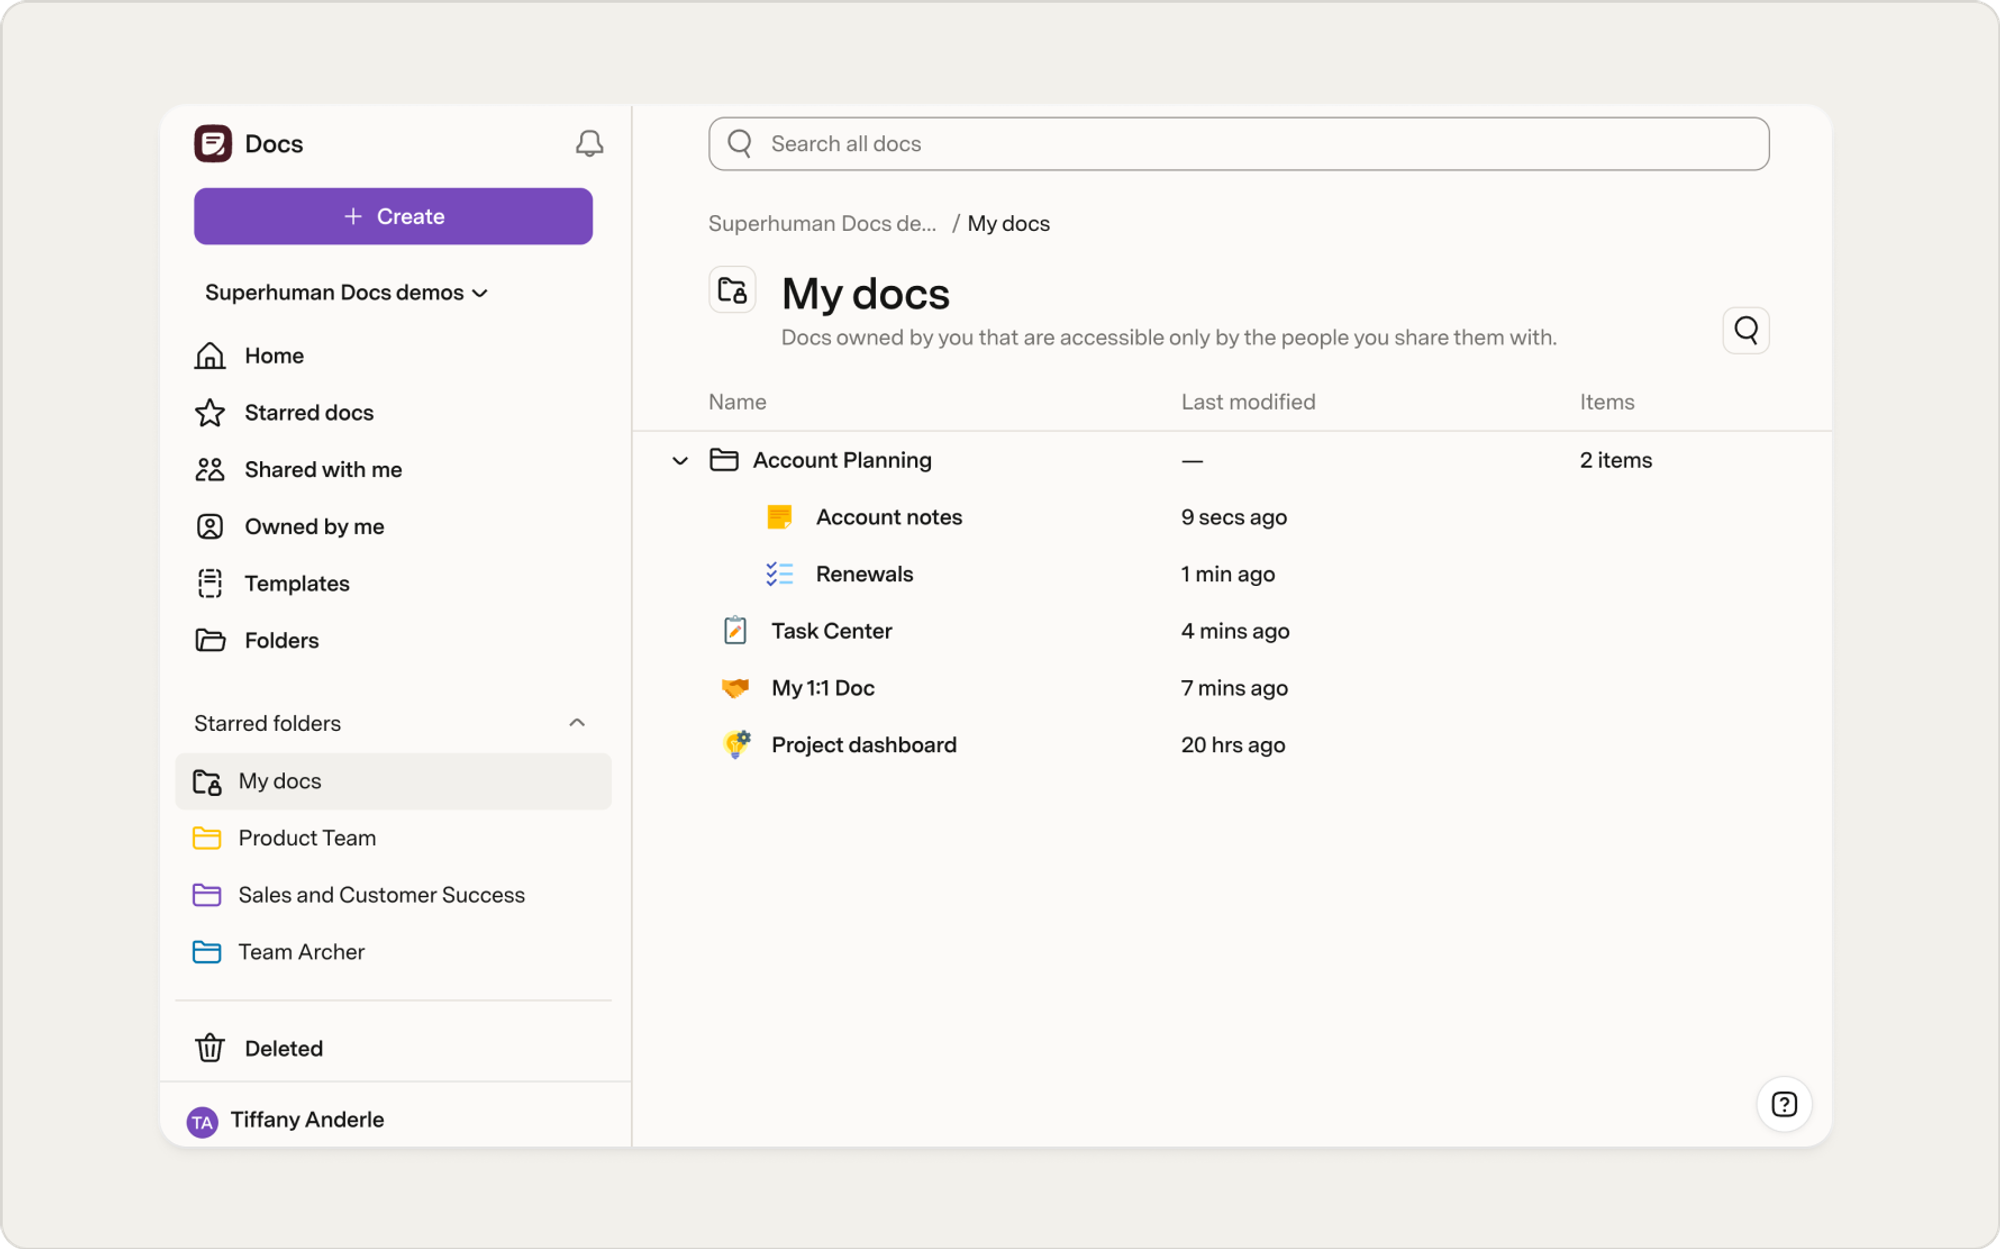Collapse the Starred folders section
Viewport: 2000px width, 1249px height.
click(x=577, y=723)
